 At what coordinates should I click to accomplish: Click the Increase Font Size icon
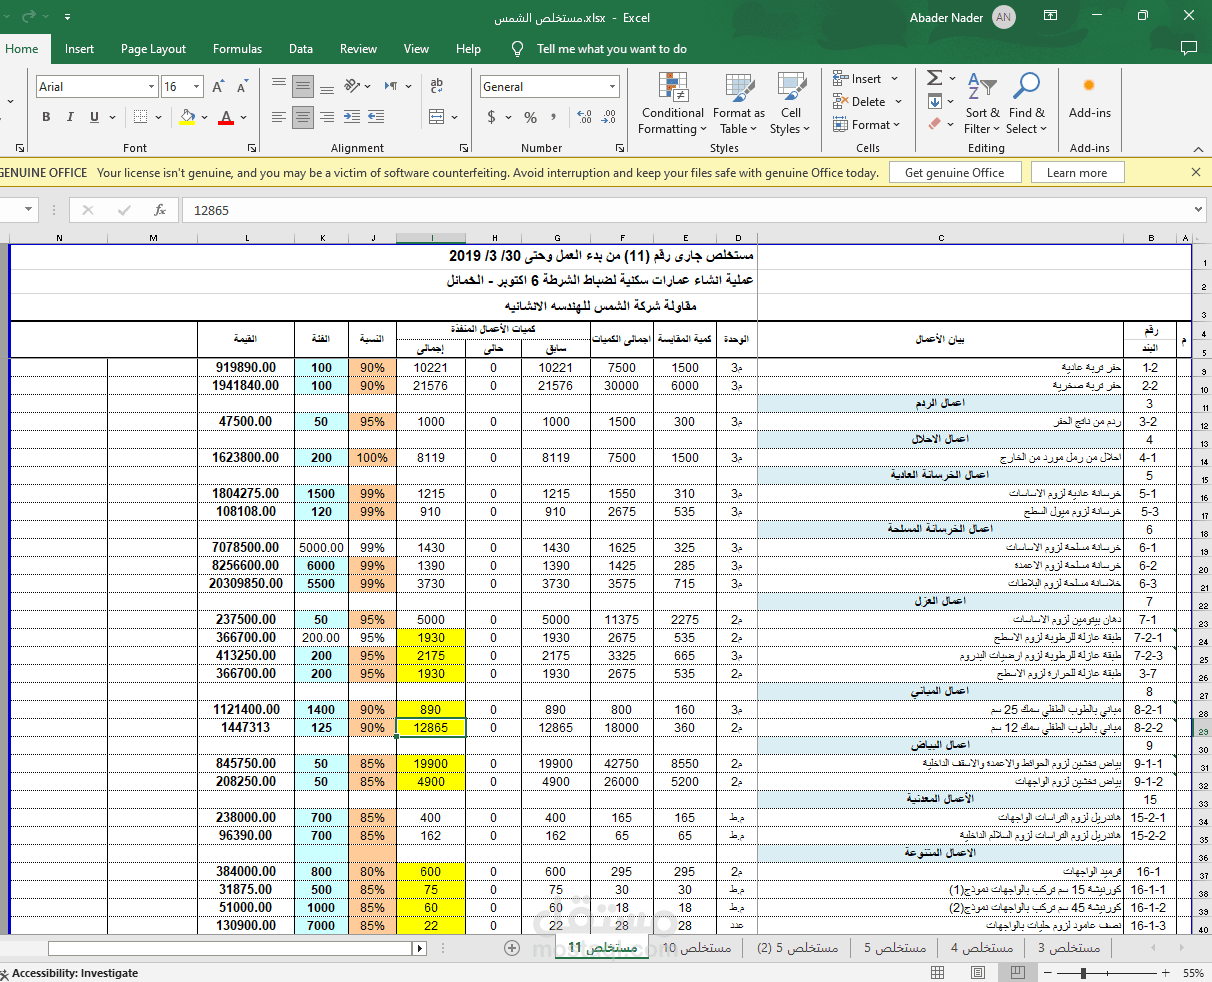pos(219,87)
